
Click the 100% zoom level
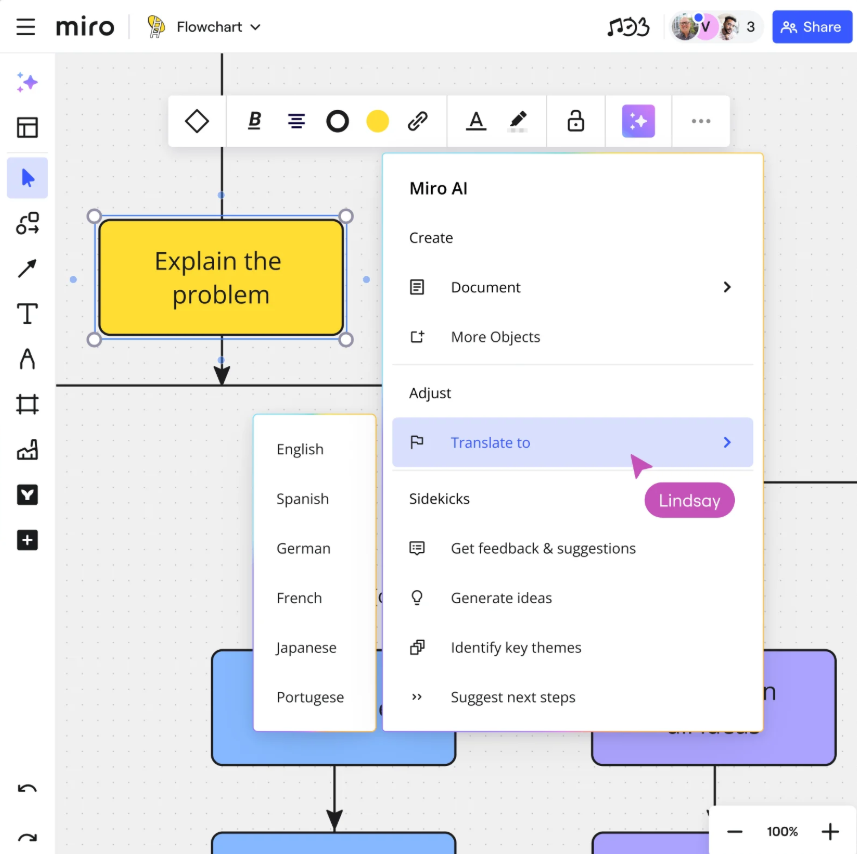(782, 832)
